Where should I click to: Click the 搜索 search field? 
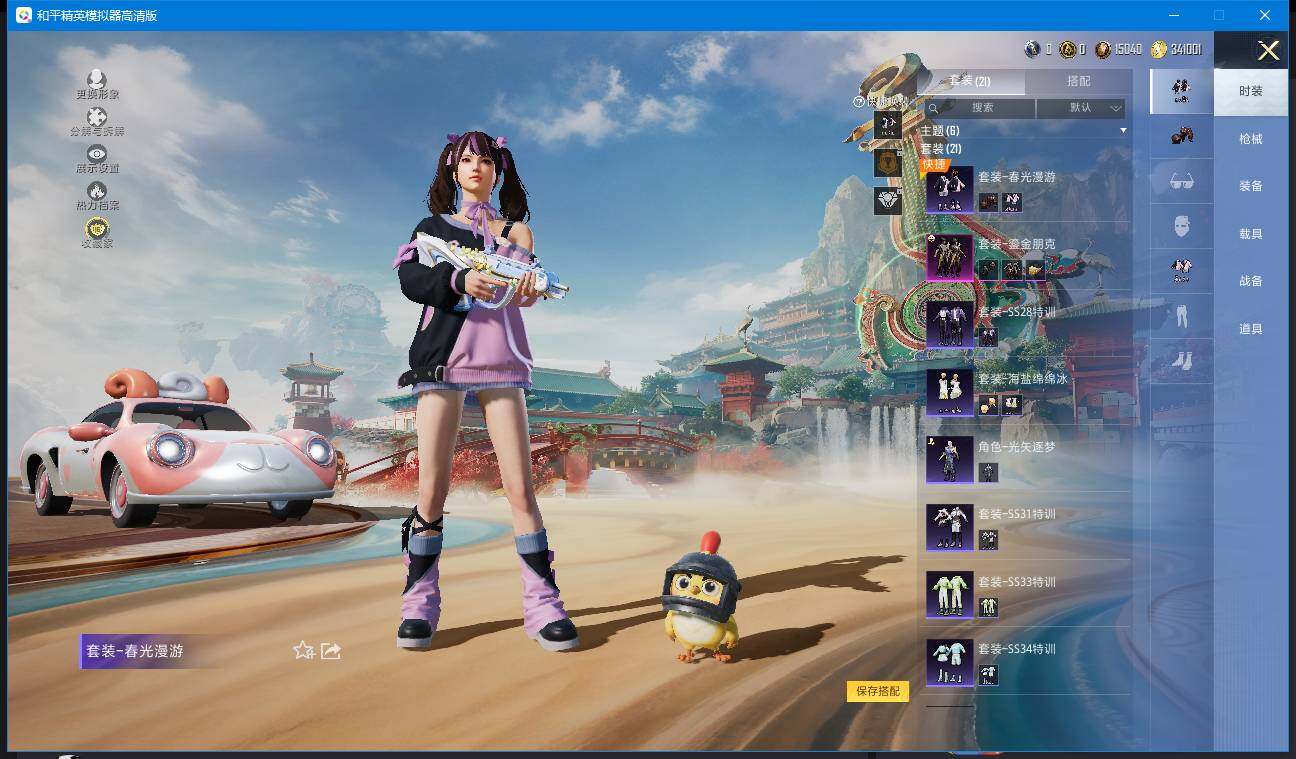click(x=982, y=108)
